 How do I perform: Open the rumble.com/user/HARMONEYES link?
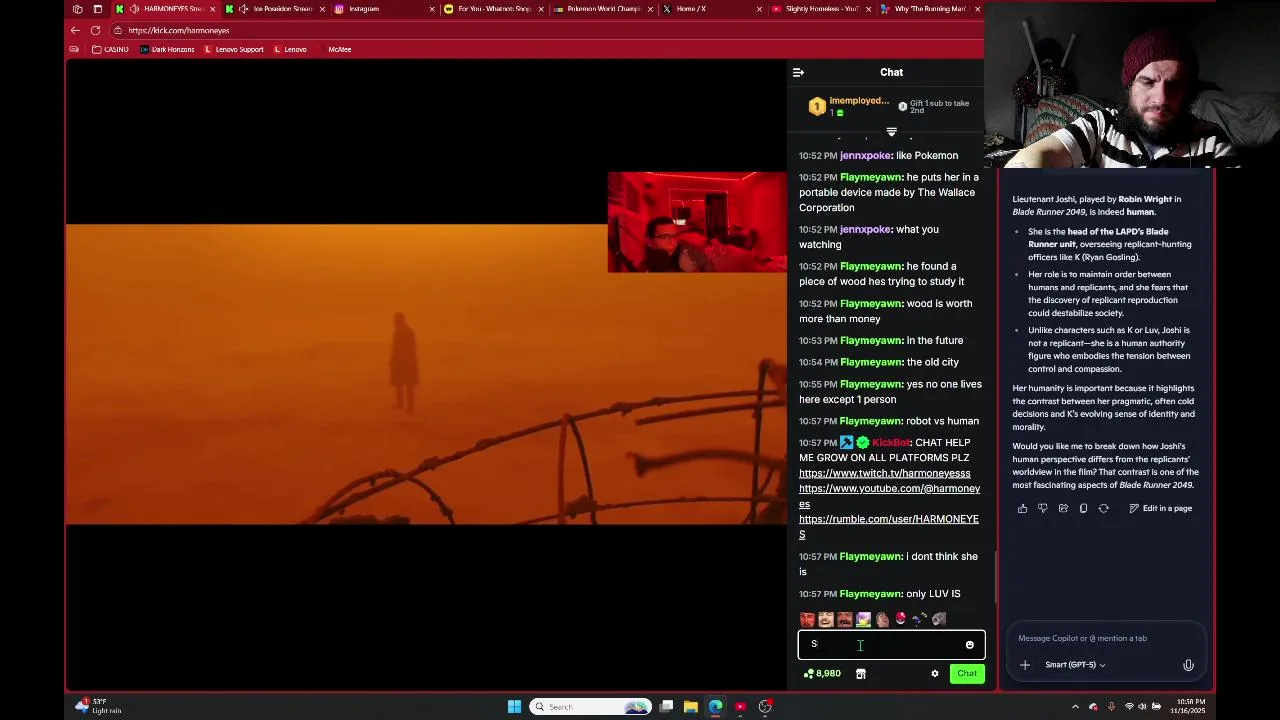pos(888,527)
